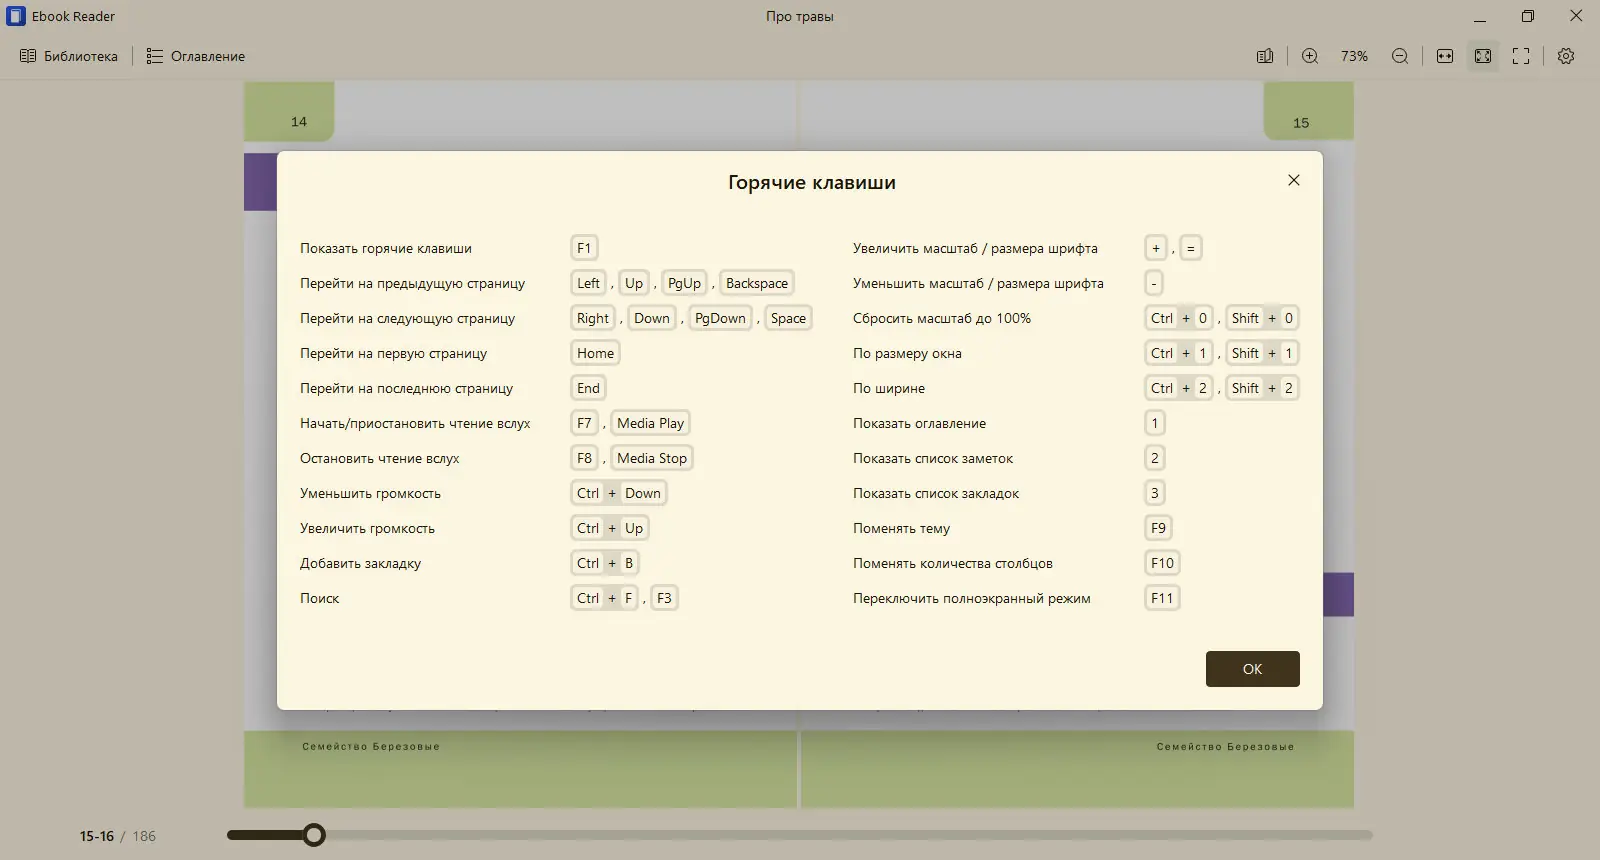Zoom out with the minus magnifier

1400,56
